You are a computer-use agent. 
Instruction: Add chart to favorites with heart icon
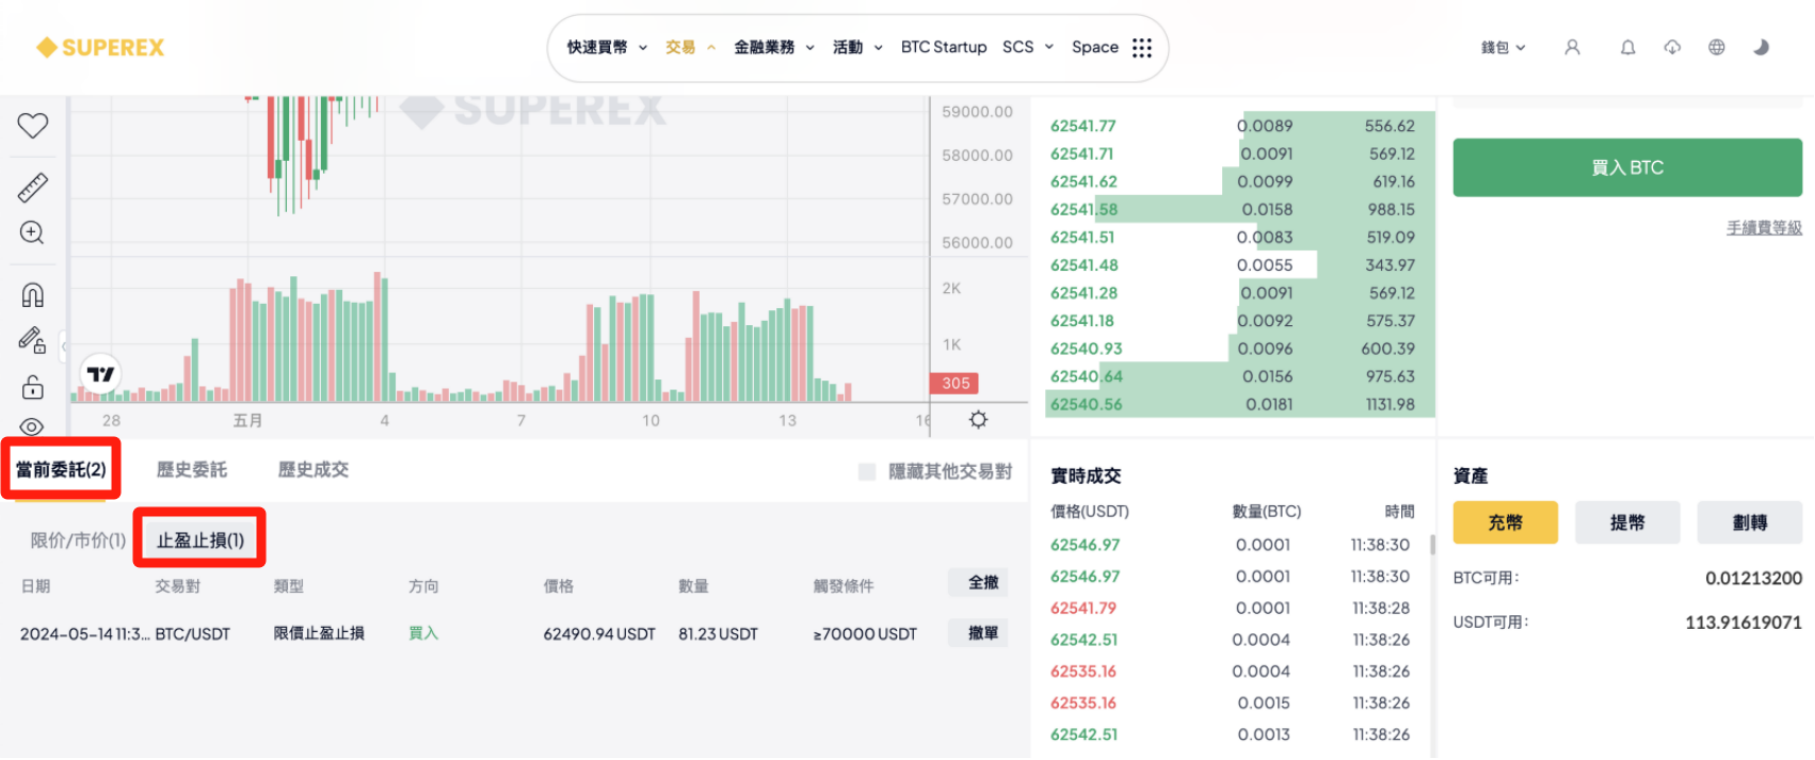32,125
